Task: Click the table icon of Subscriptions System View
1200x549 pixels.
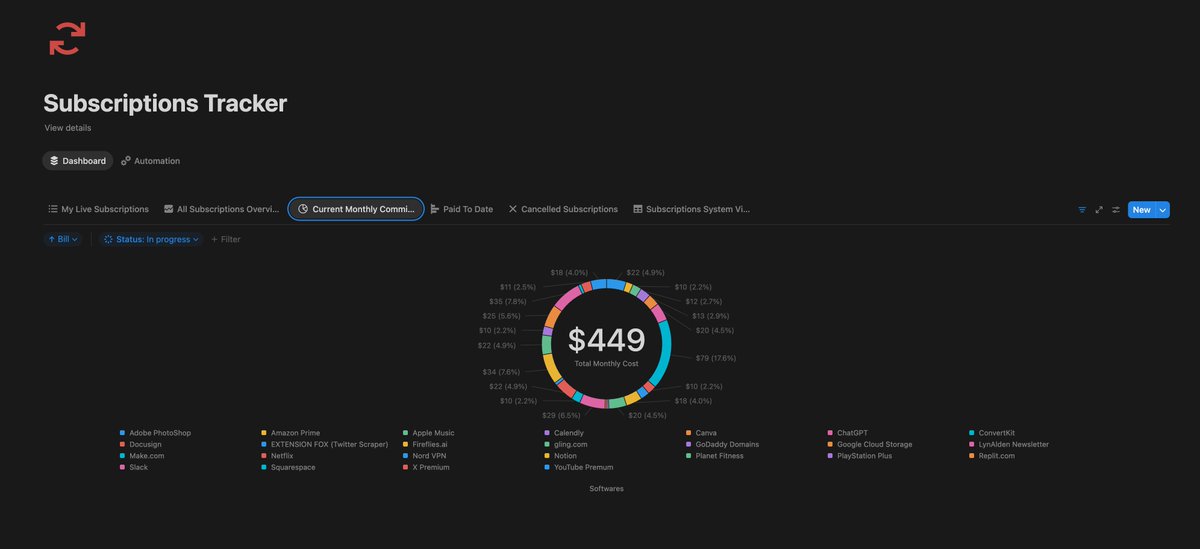Action: coord(638,209)
